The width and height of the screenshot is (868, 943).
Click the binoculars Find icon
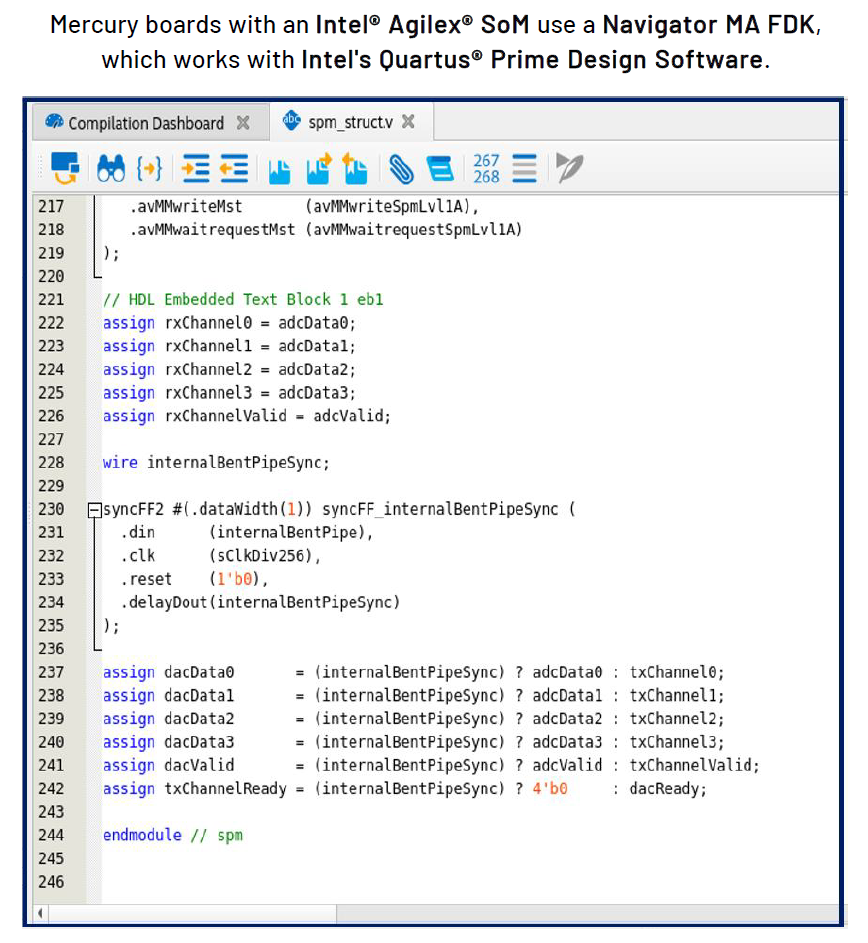110,168
